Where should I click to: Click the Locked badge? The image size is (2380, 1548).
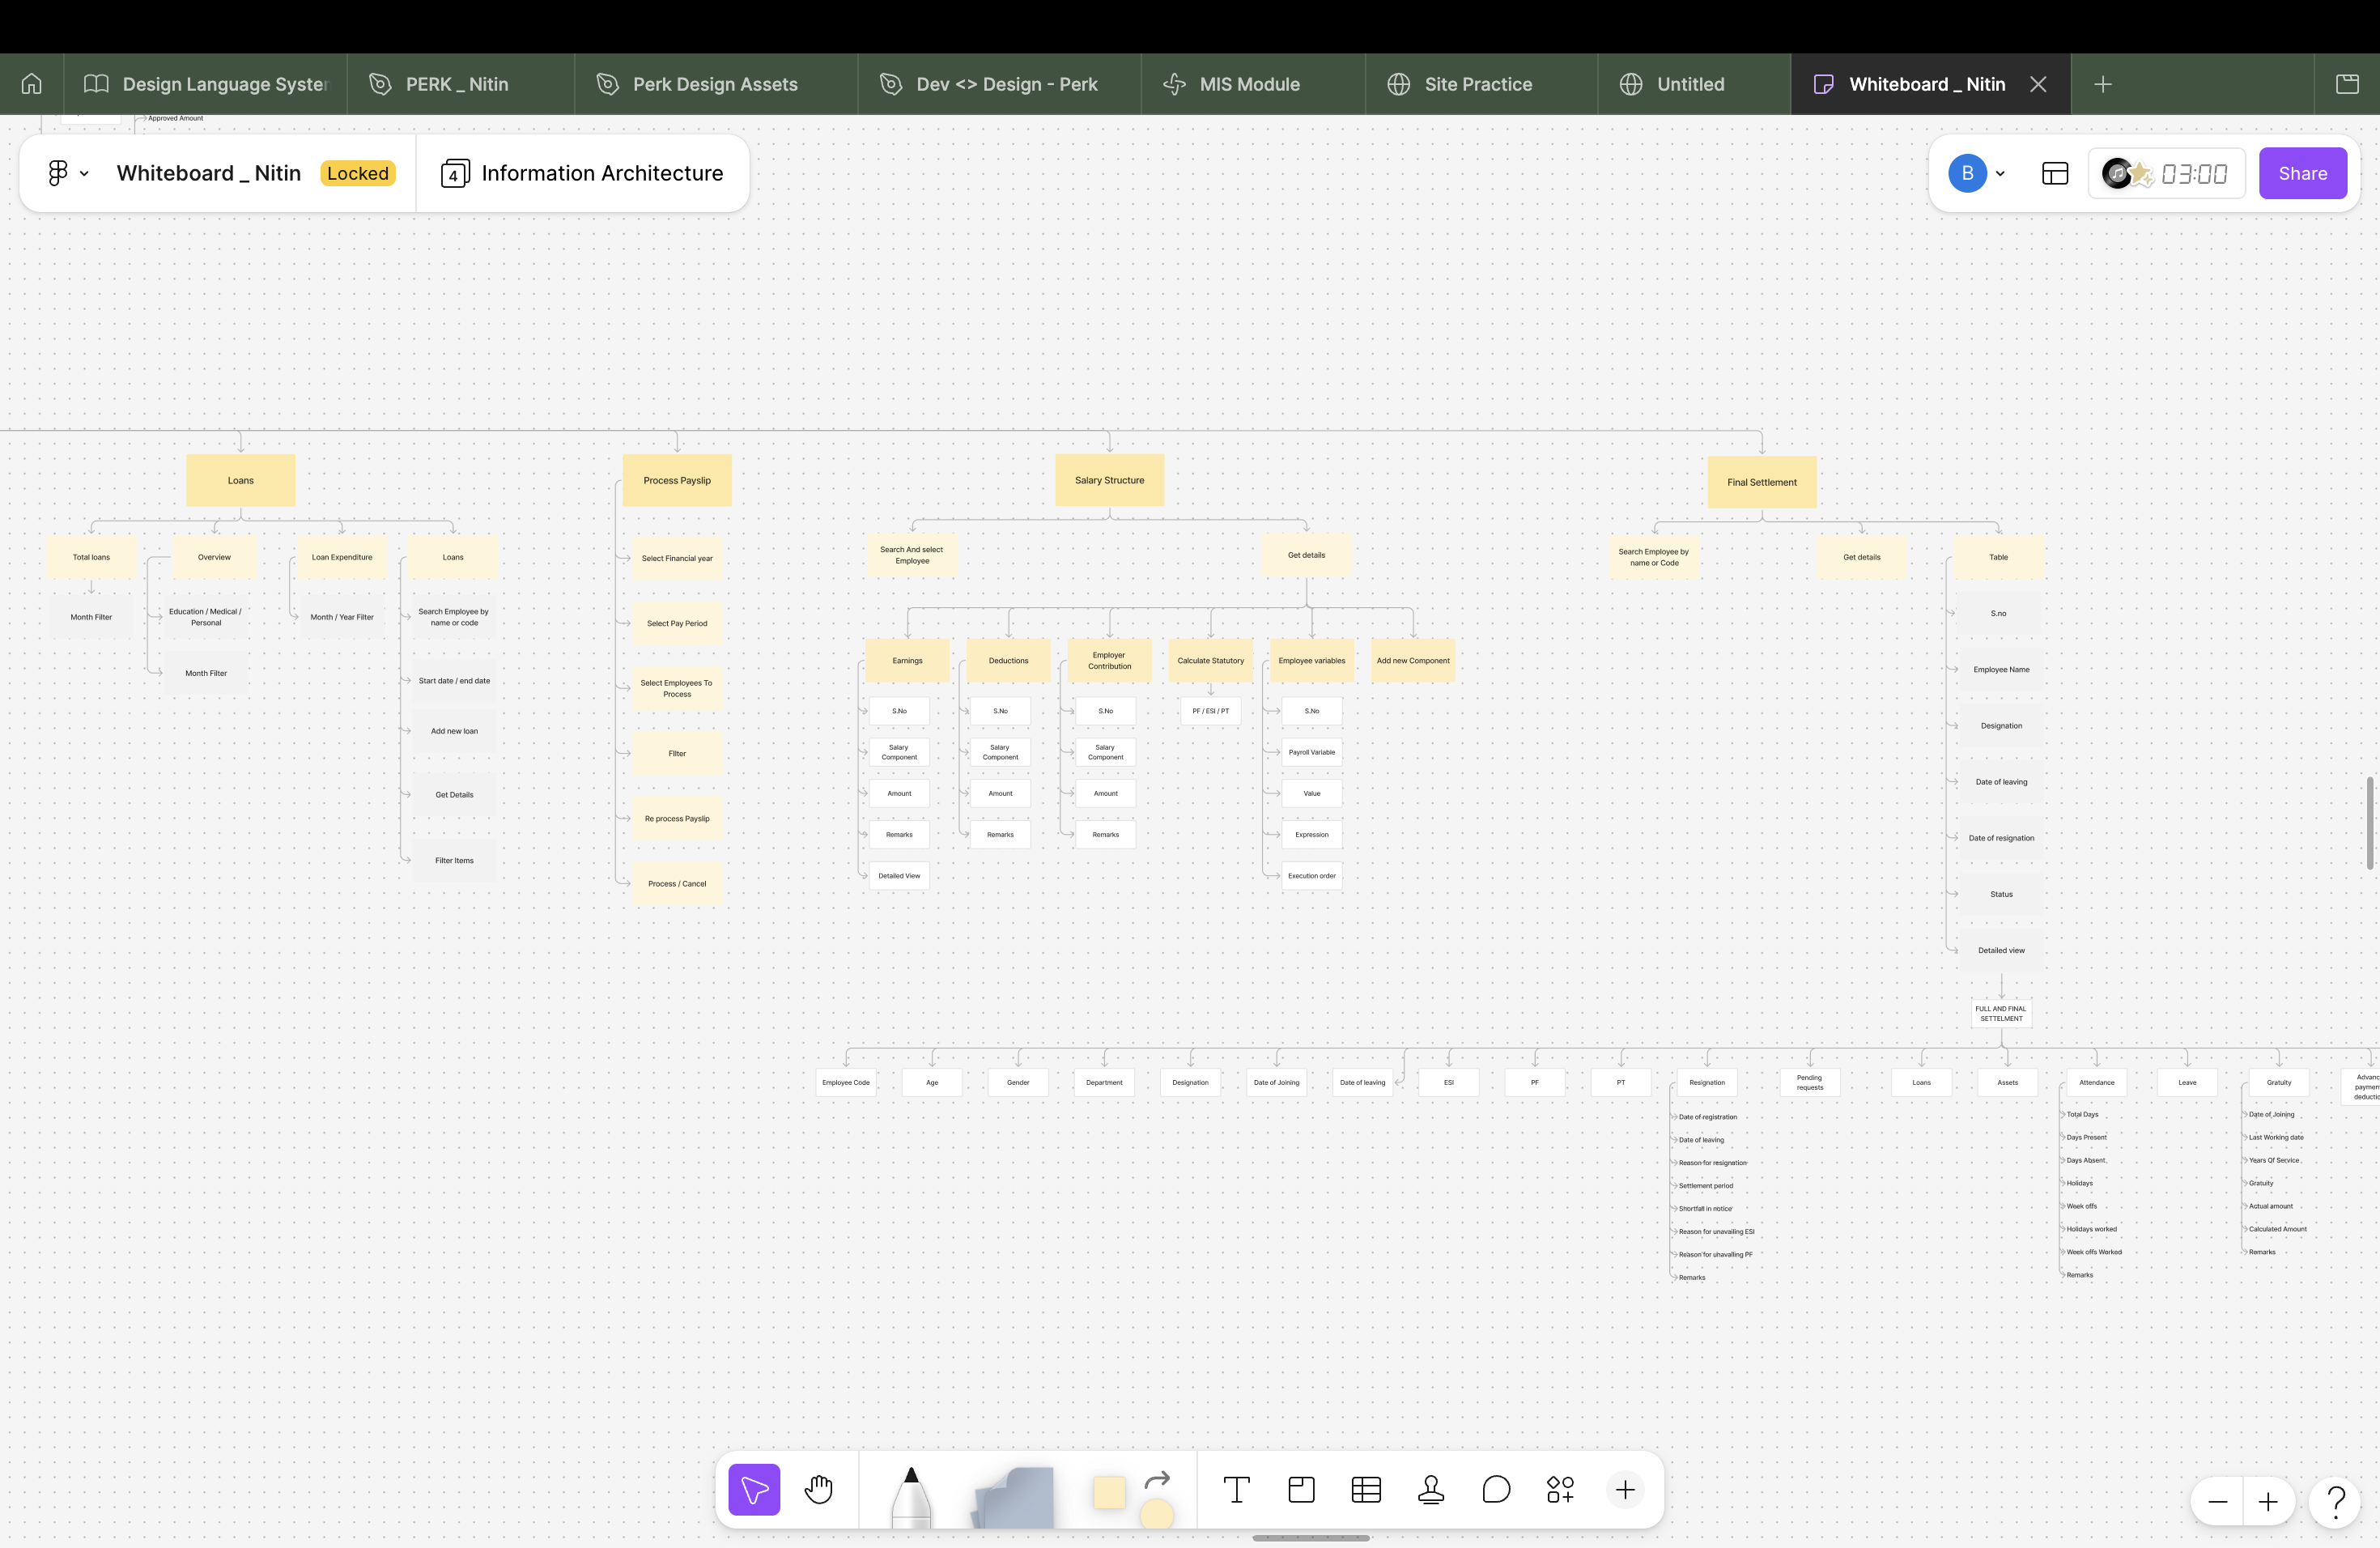click(x=357, y=173)
